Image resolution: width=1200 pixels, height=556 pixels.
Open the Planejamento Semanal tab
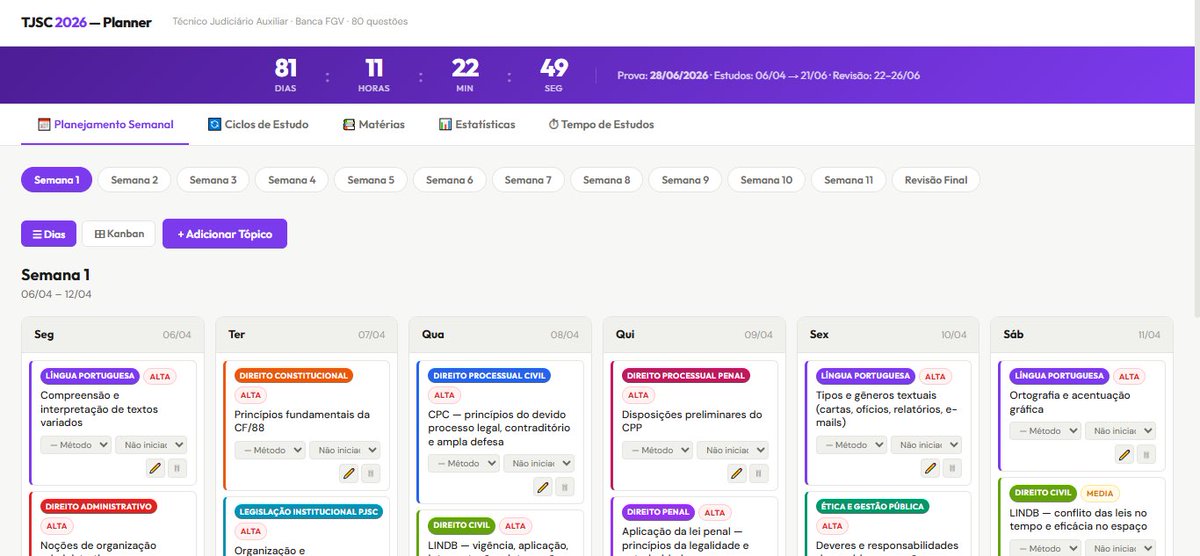(x=105, y=125)
